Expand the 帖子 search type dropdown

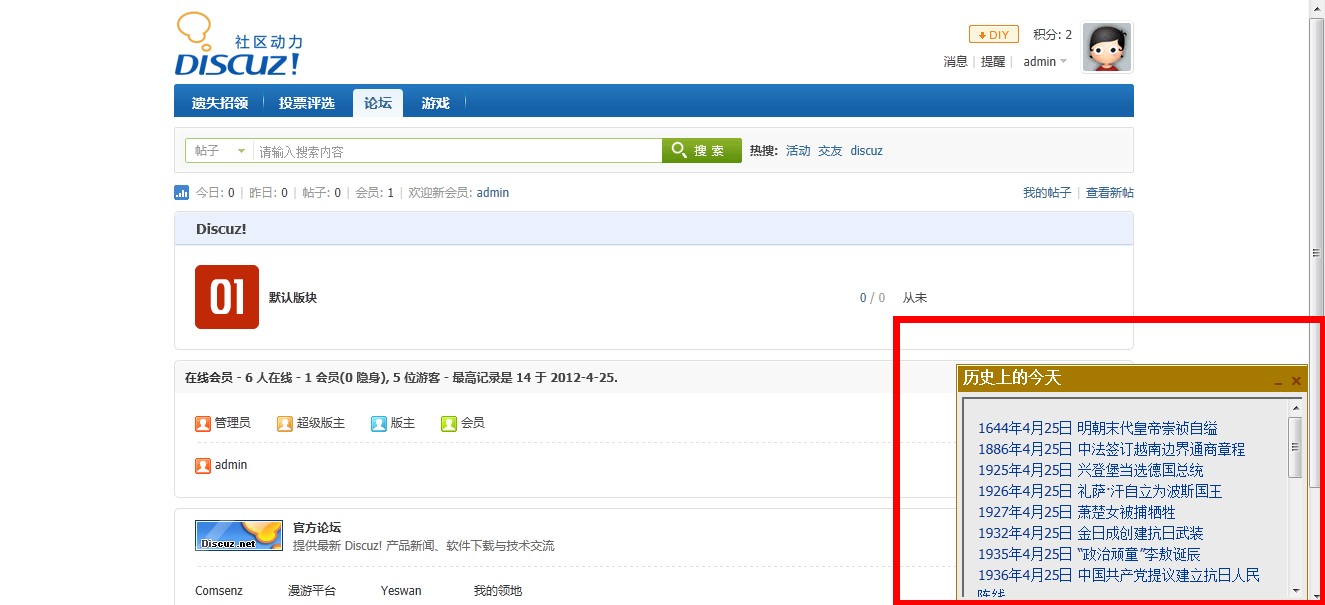click(220, 151)
